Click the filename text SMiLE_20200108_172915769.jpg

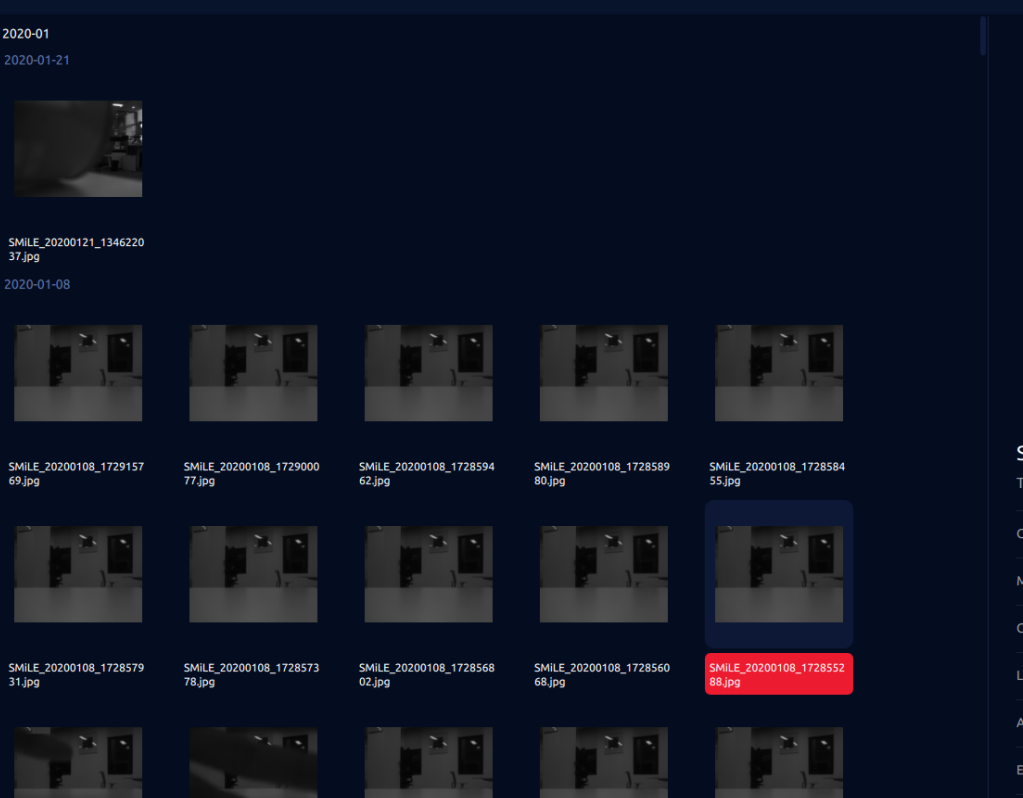pyautogui.click(x=76, y=473)
